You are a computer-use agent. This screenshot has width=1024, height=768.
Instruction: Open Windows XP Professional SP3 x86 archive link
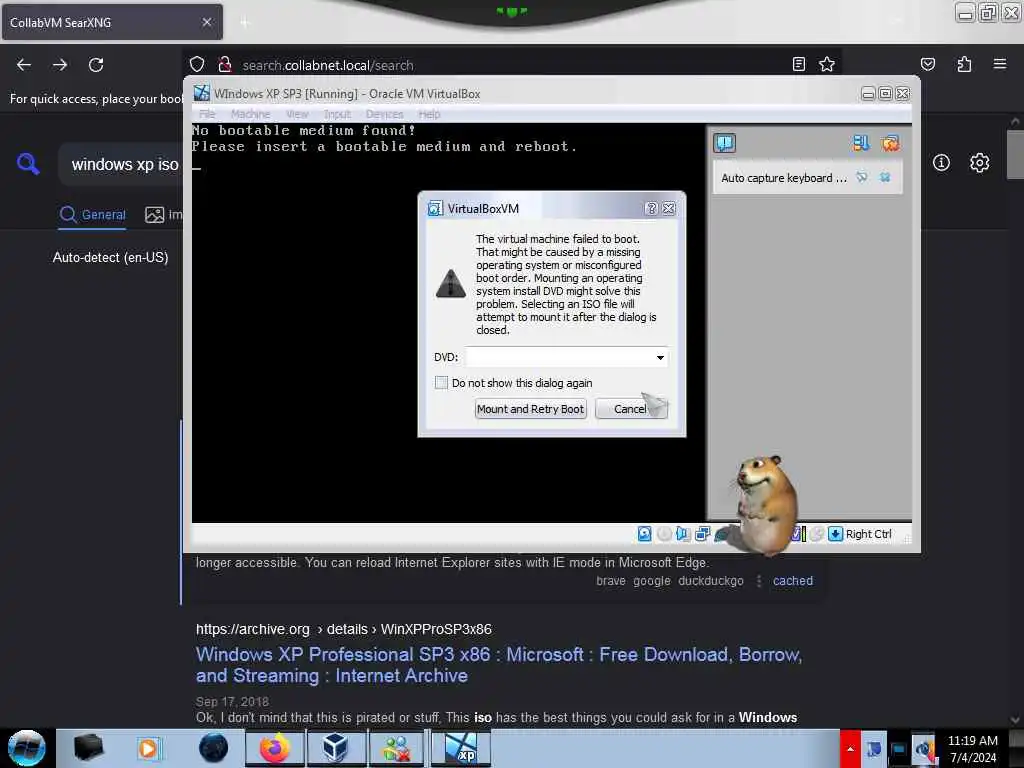(499, 665)
